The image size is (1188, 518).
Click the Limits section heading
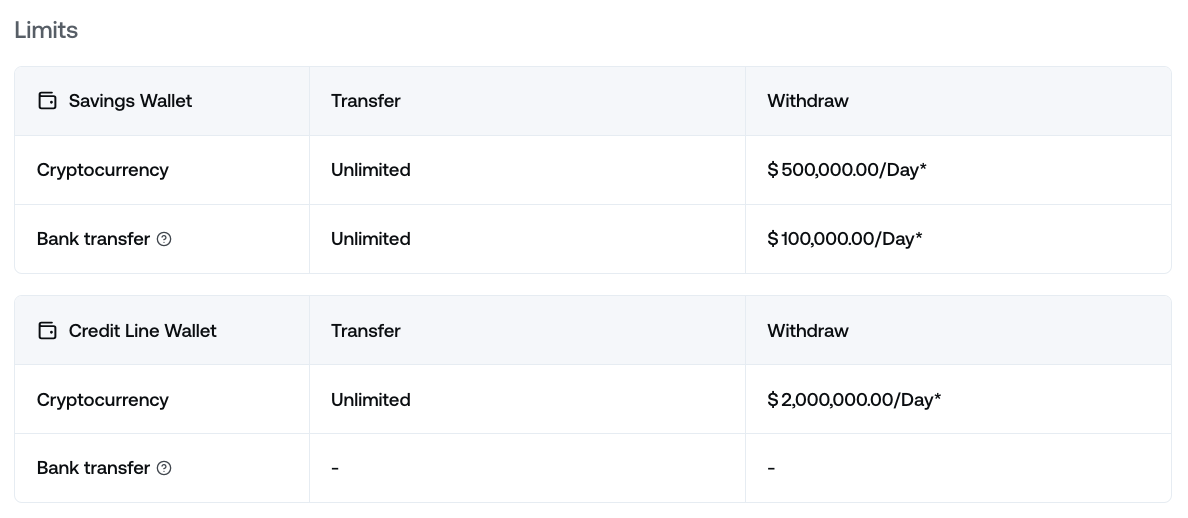pyautogui.click(x=46, y=30)
